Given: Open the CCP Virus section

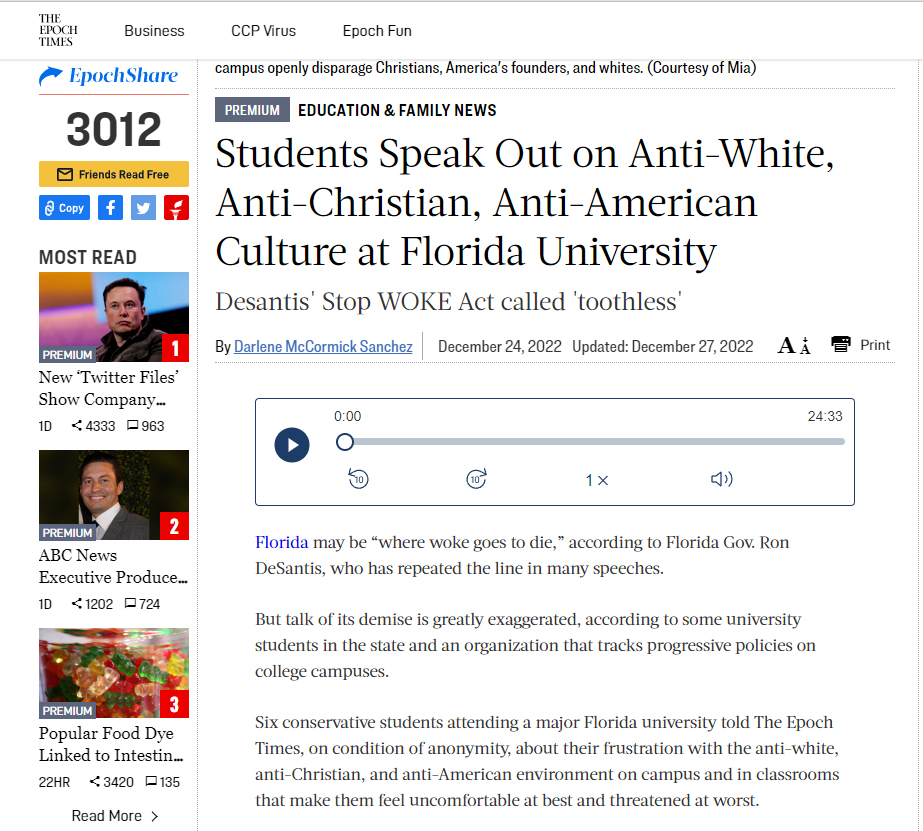Looking at the screenshot, I should click(263, 31).
